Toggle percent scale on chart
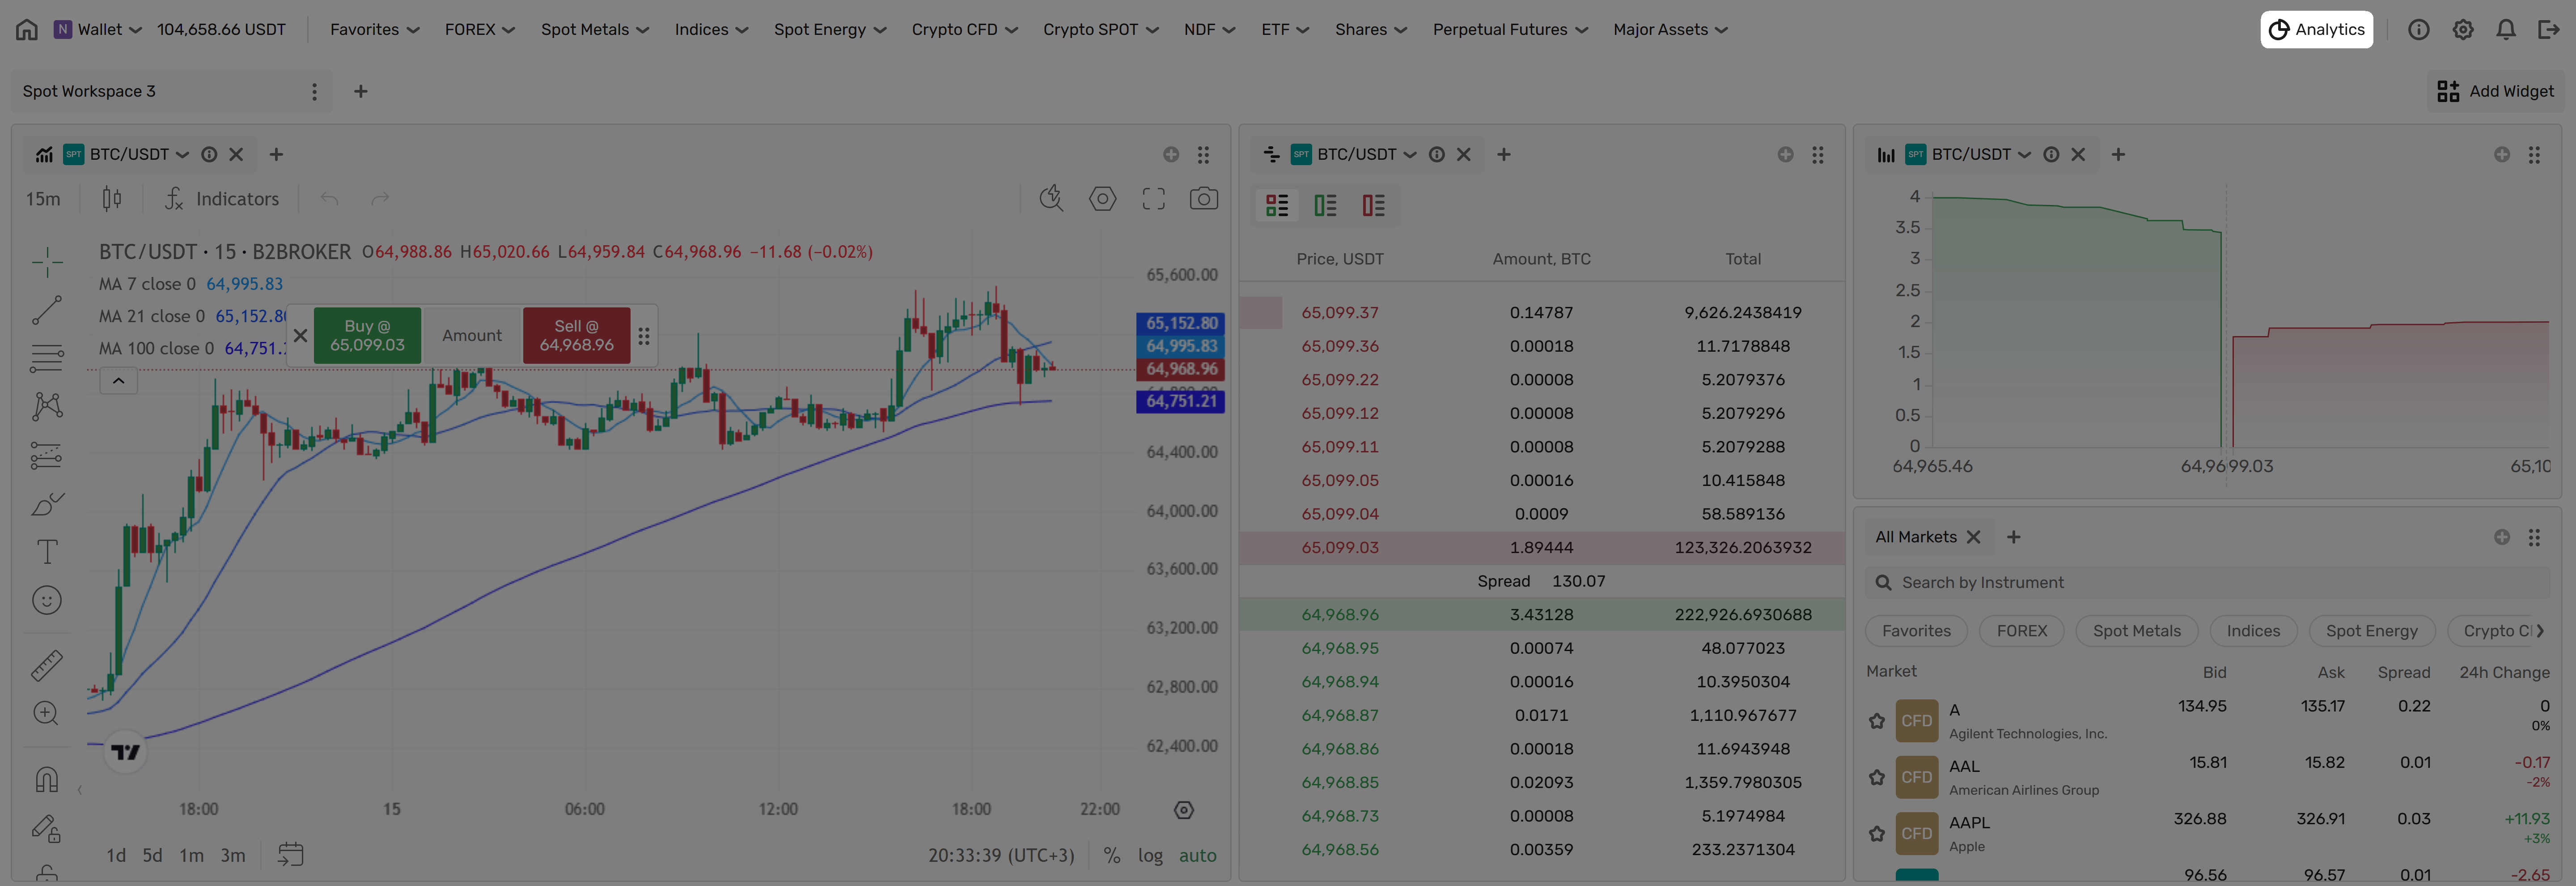The image size is (2576, 886). 1111,856
